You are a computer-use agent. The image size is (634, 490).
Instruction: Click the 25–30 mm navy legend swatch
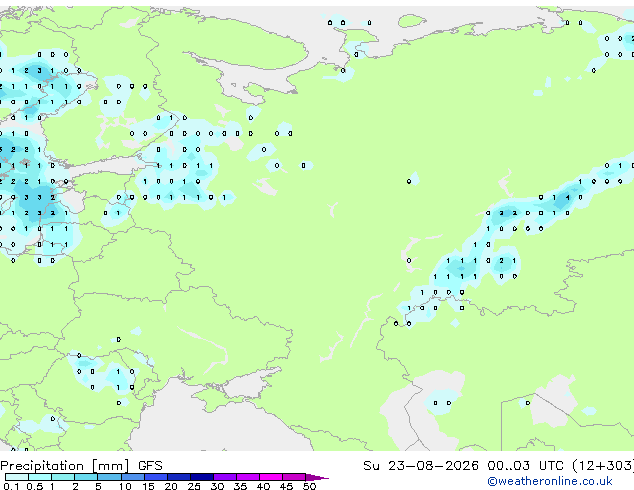coord(202,477)
